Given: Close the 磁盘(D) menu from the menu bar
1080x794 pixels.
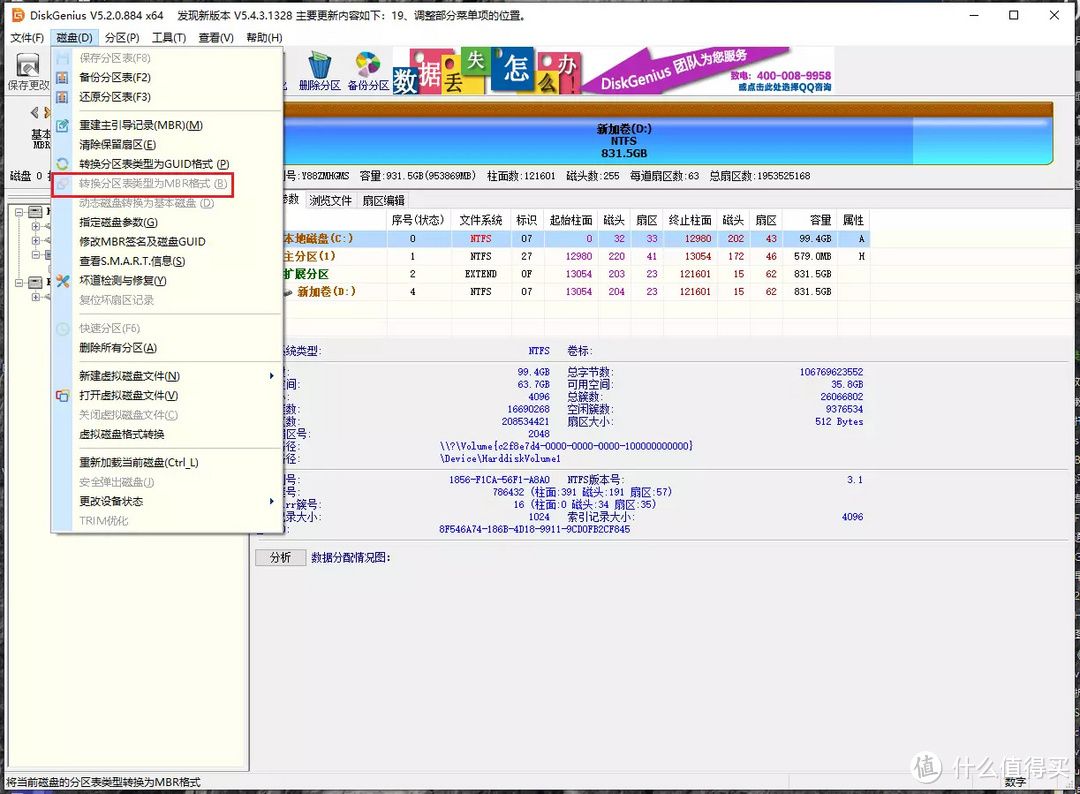Looking at the screenshot, I should pos(74,38).
